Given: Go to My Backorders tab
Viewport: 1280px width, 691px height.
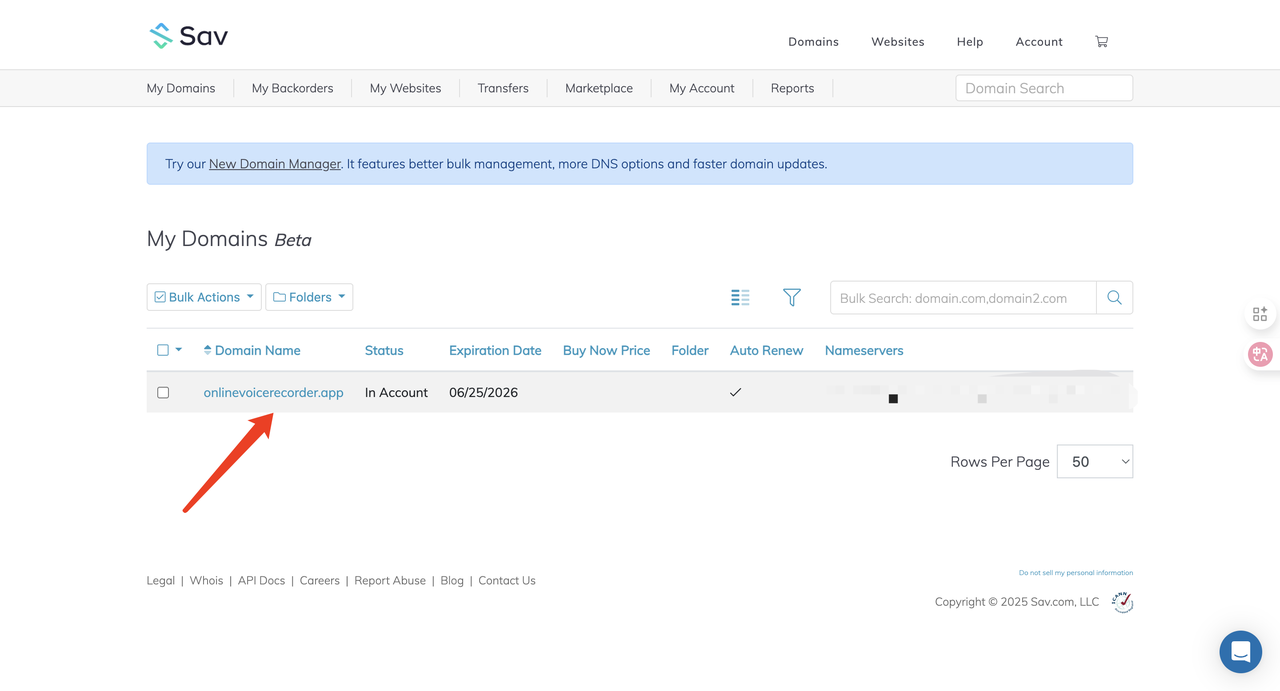Looking at the screenshot, I should (292, 88).
